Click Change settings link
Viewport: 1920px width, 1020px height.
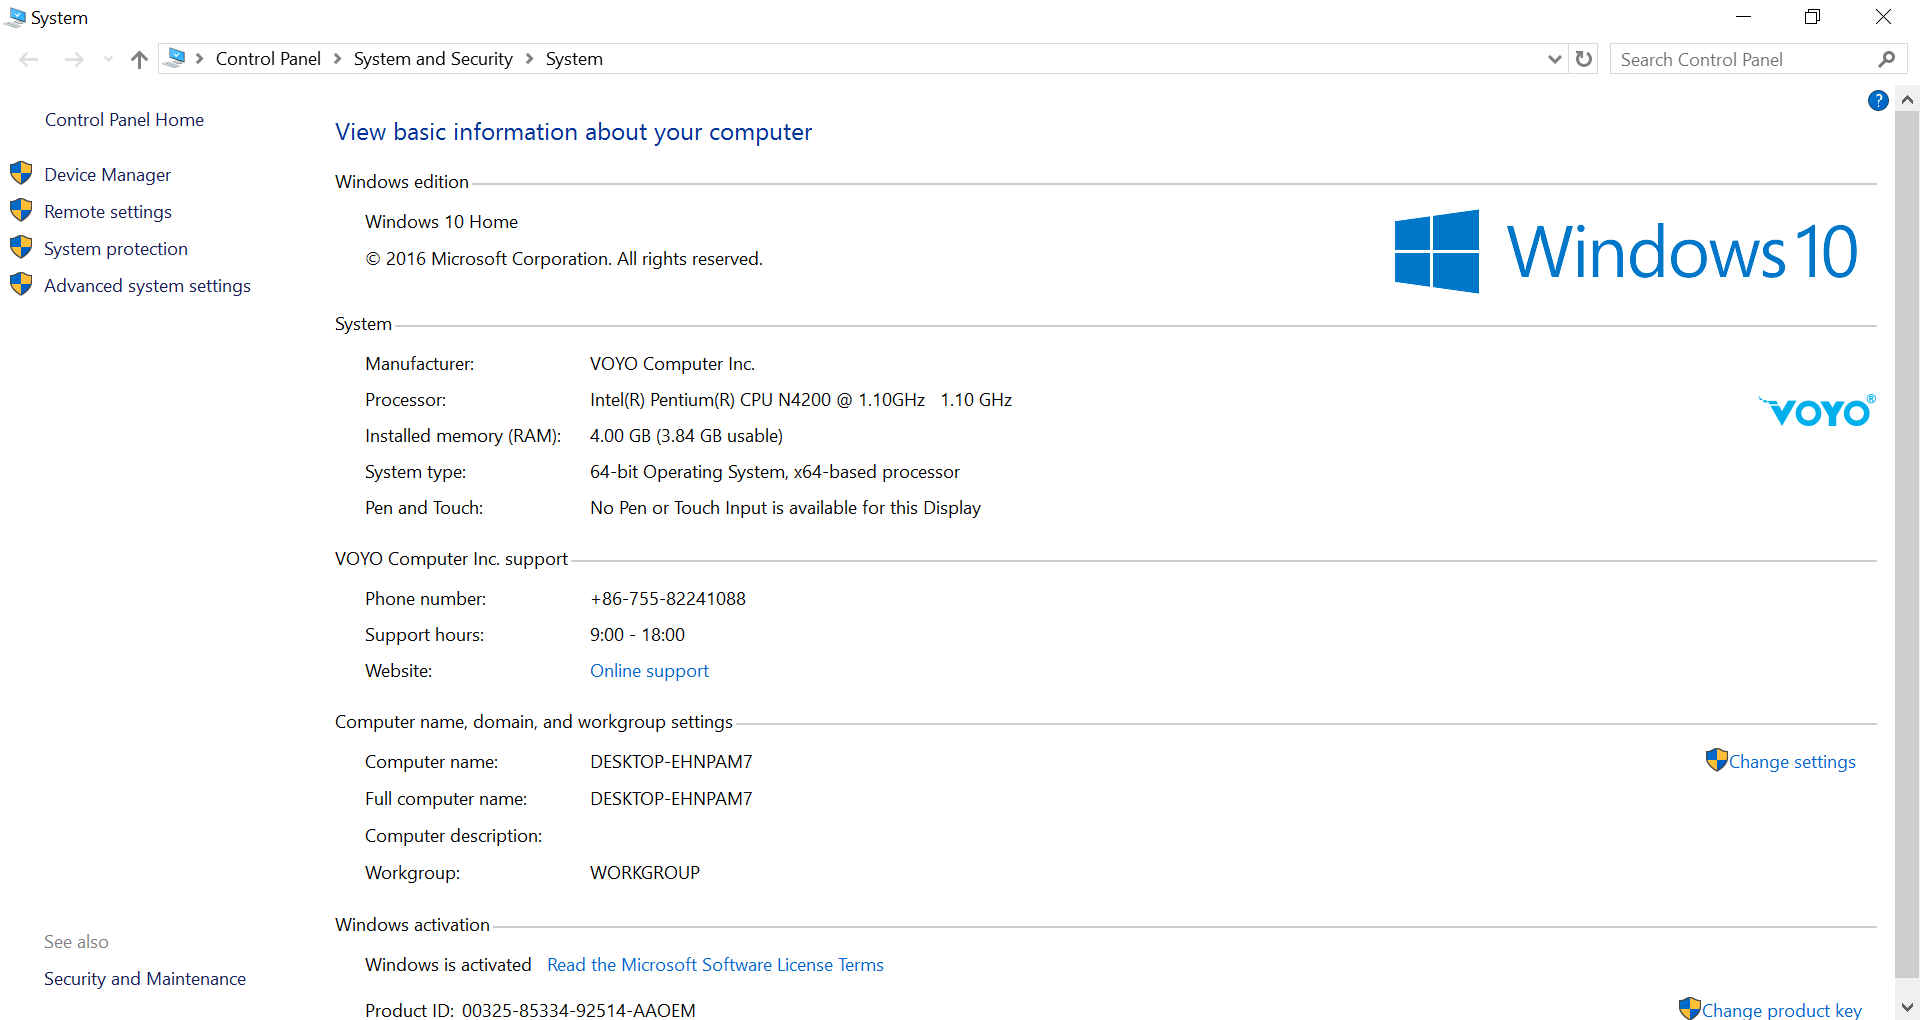1792,762
